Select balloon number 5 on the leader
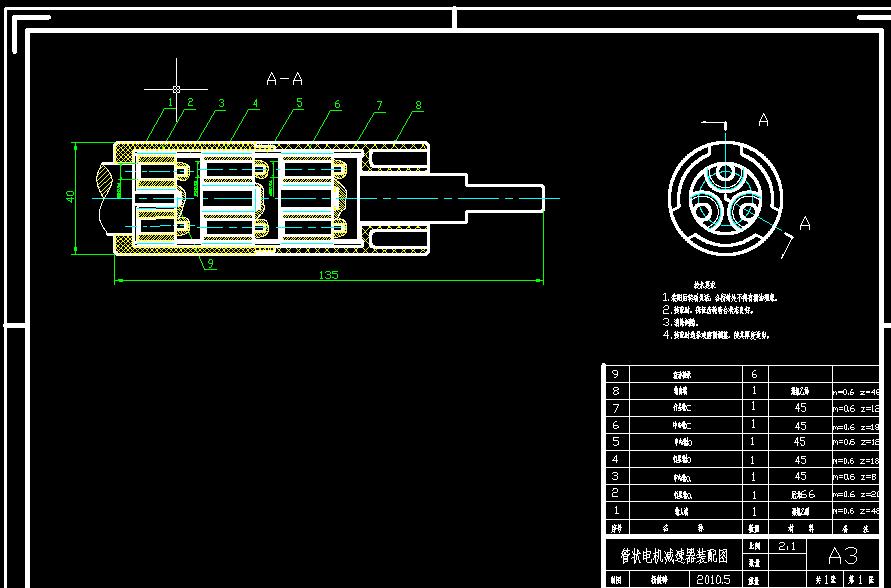This screenshot has height=588, width=891. pyautogui.click(x=299, y=103)
